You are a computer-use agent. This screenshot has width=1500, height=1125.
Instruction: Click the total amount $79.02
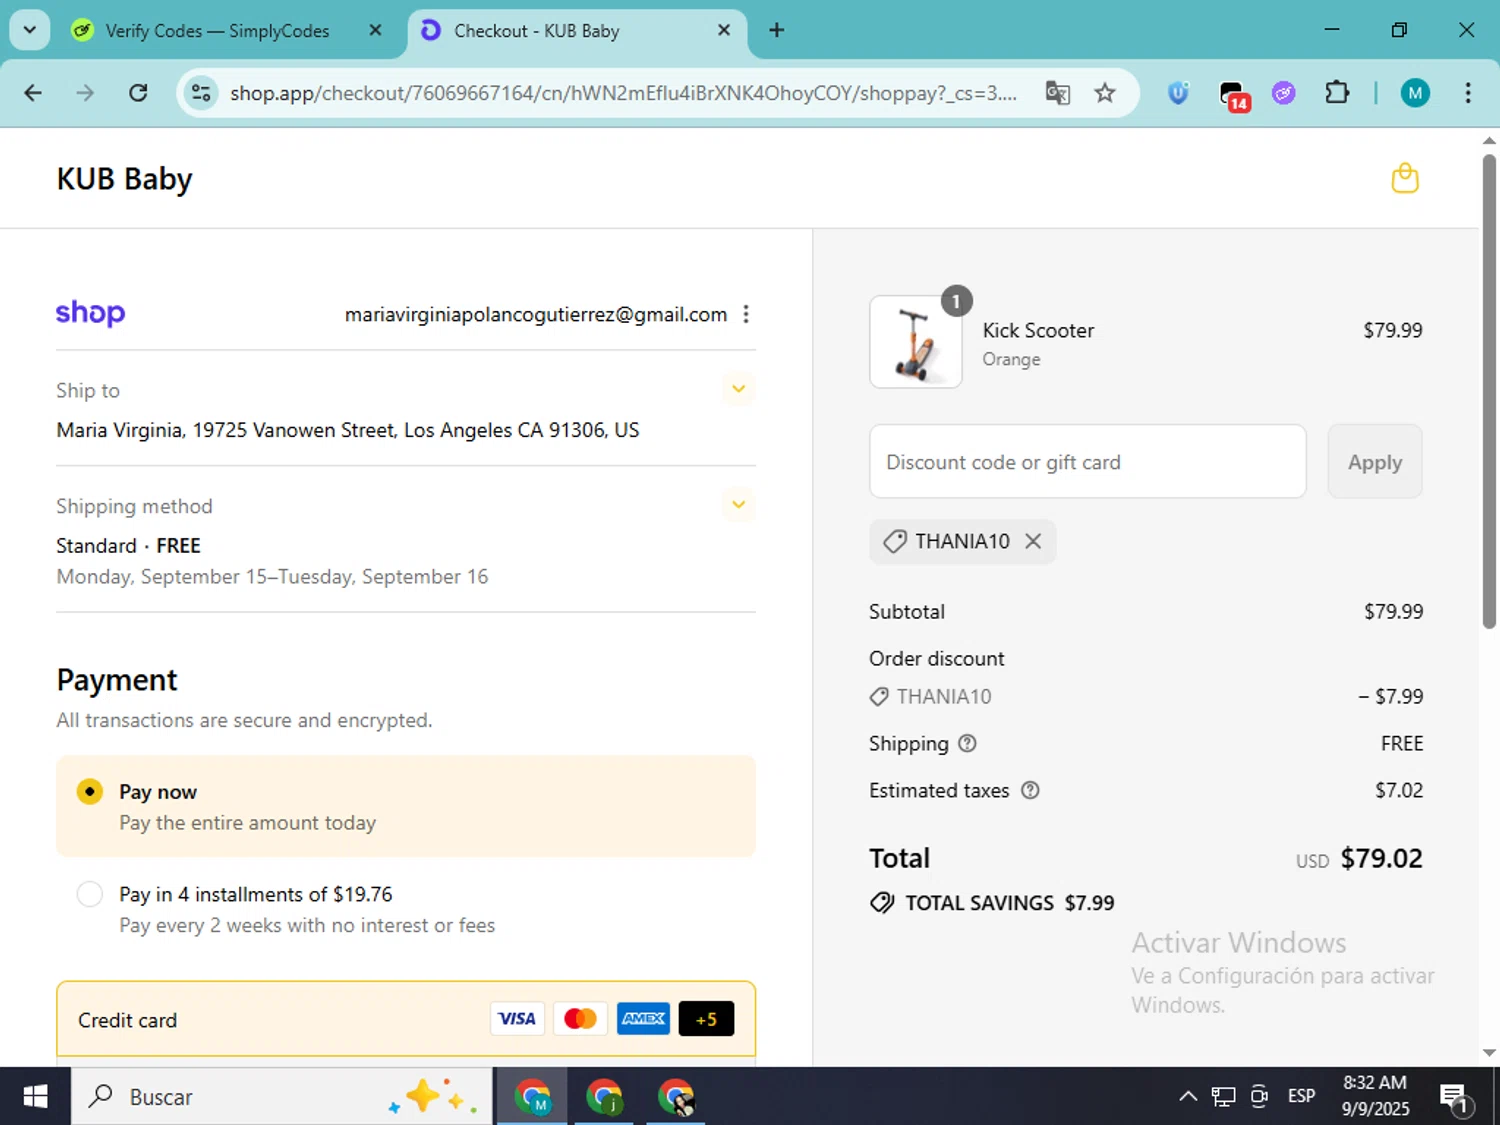tap(1381, 858)
